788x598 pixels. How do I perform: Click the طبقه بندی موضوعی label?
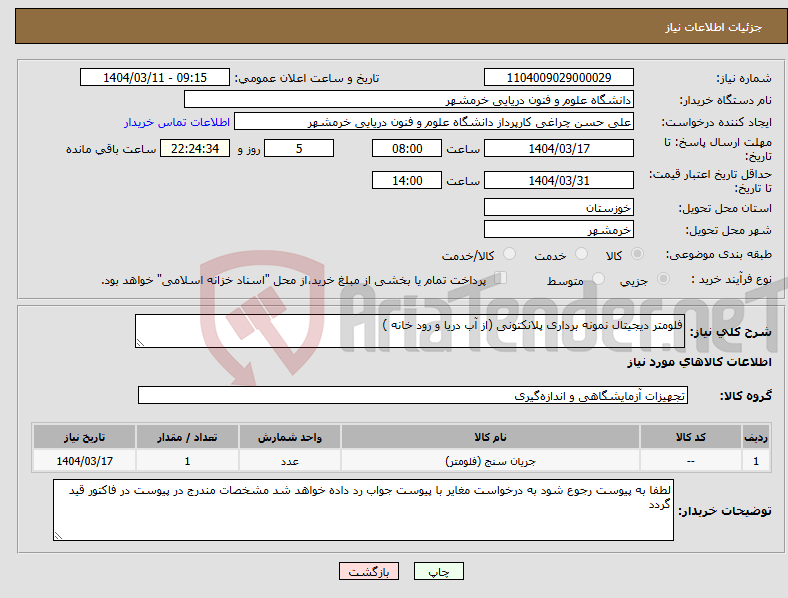(719, 254)
